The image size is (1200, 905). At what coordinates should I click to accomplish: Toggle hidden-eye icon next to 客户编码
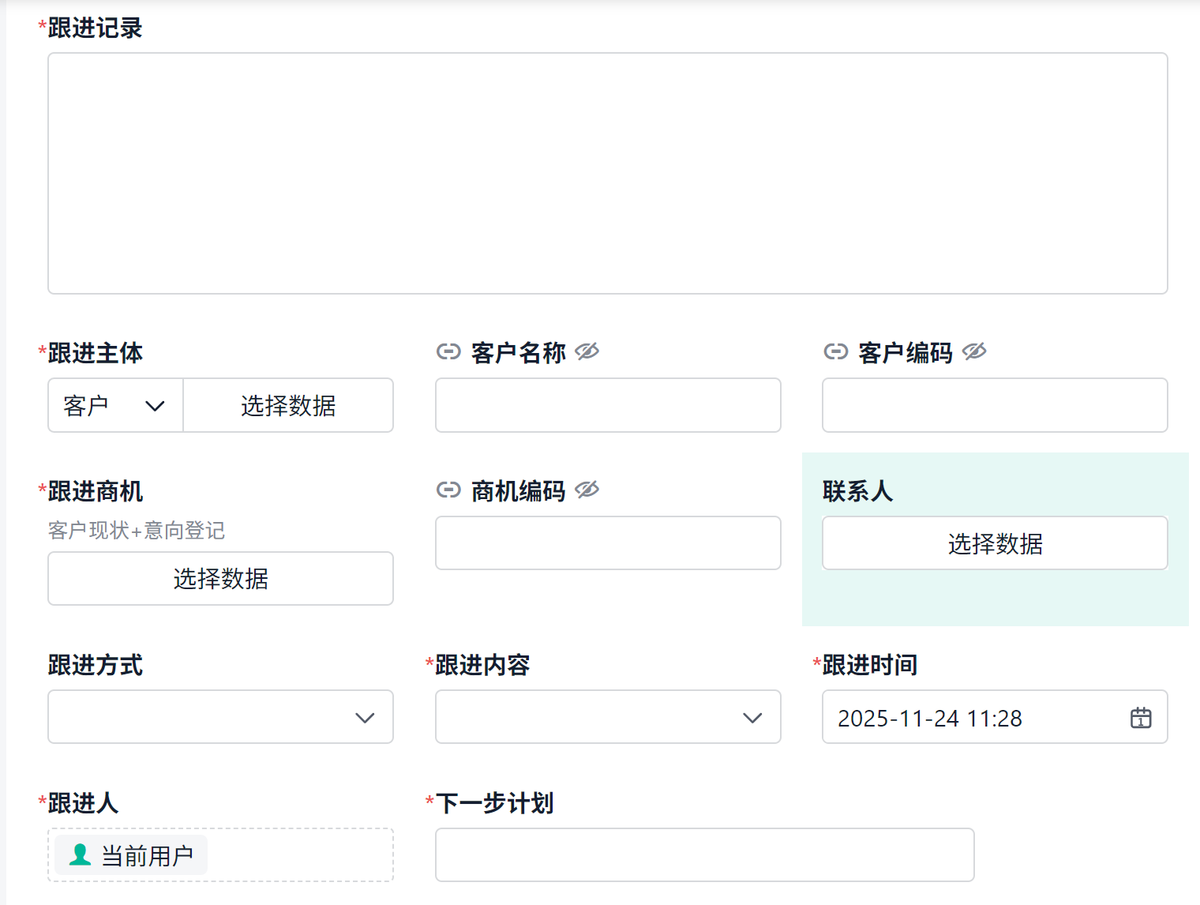(x=974, y=351)
